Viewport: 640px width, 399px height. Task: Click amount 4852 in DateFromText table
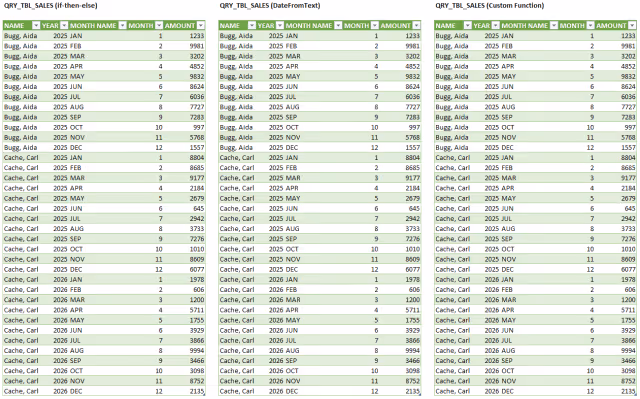[x=412, y=66]
